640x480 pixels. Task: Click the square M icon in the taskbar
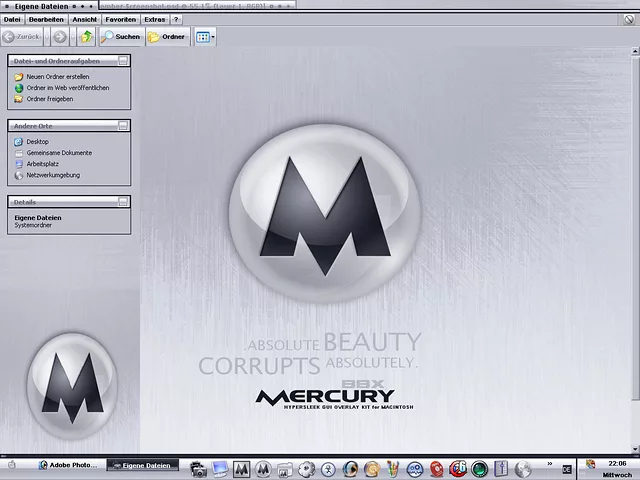[x=242, y=469]
